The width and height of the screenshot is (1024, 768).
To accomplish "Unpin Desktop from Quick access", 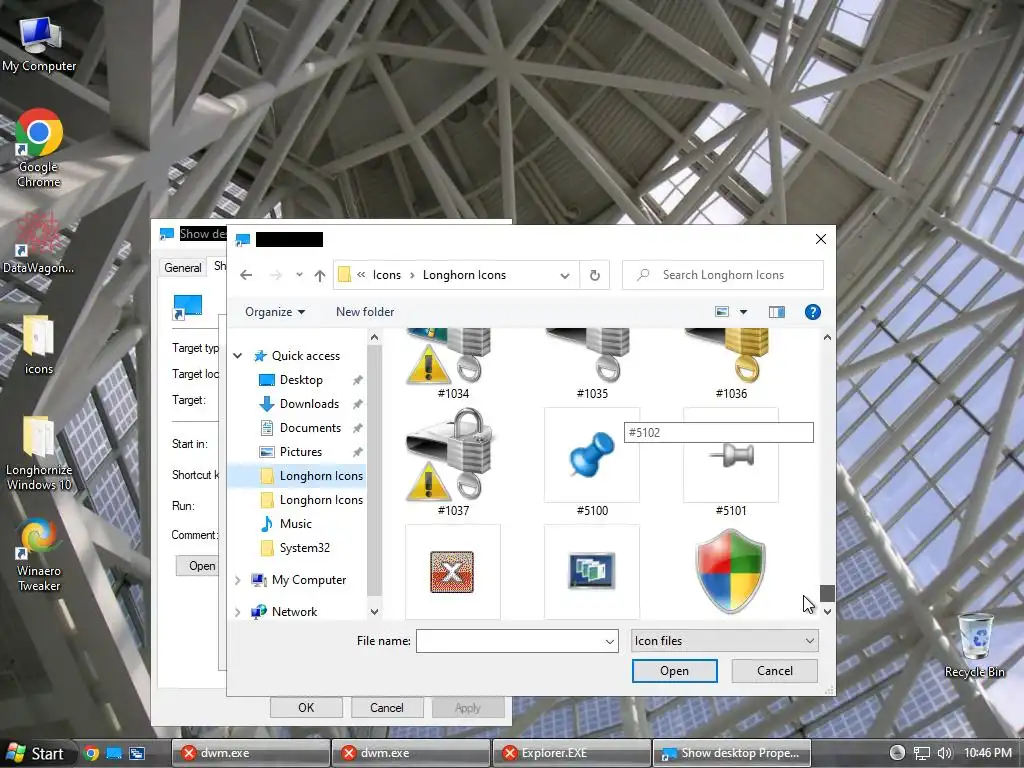I will (x=357, y=380).
